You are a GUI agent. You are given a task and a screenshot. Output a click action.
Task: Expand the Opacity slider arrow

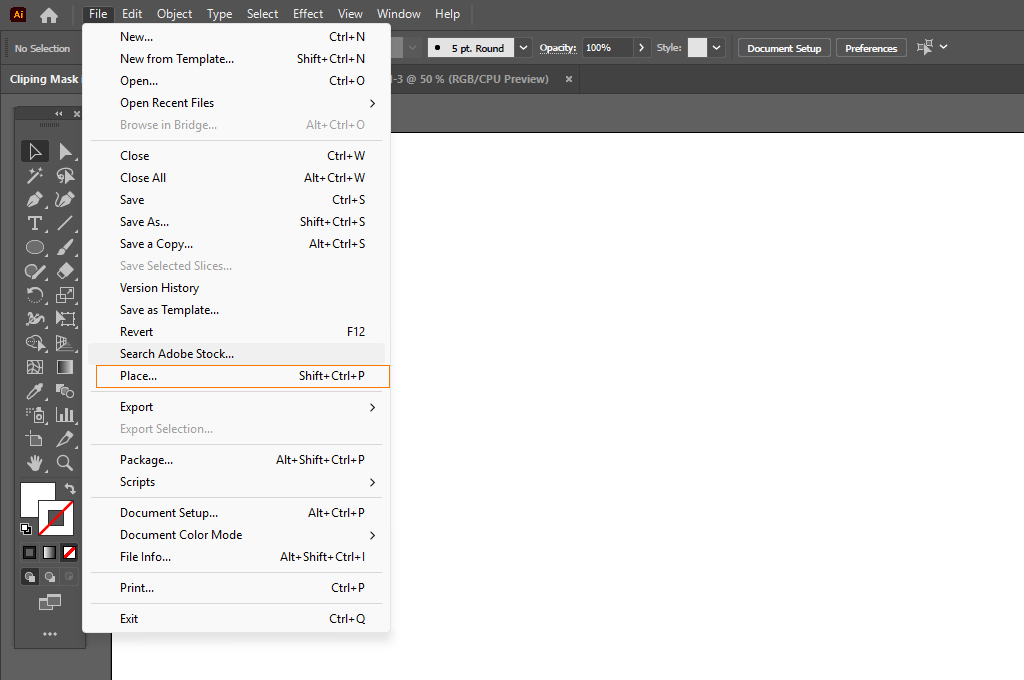tap(641, 48)
